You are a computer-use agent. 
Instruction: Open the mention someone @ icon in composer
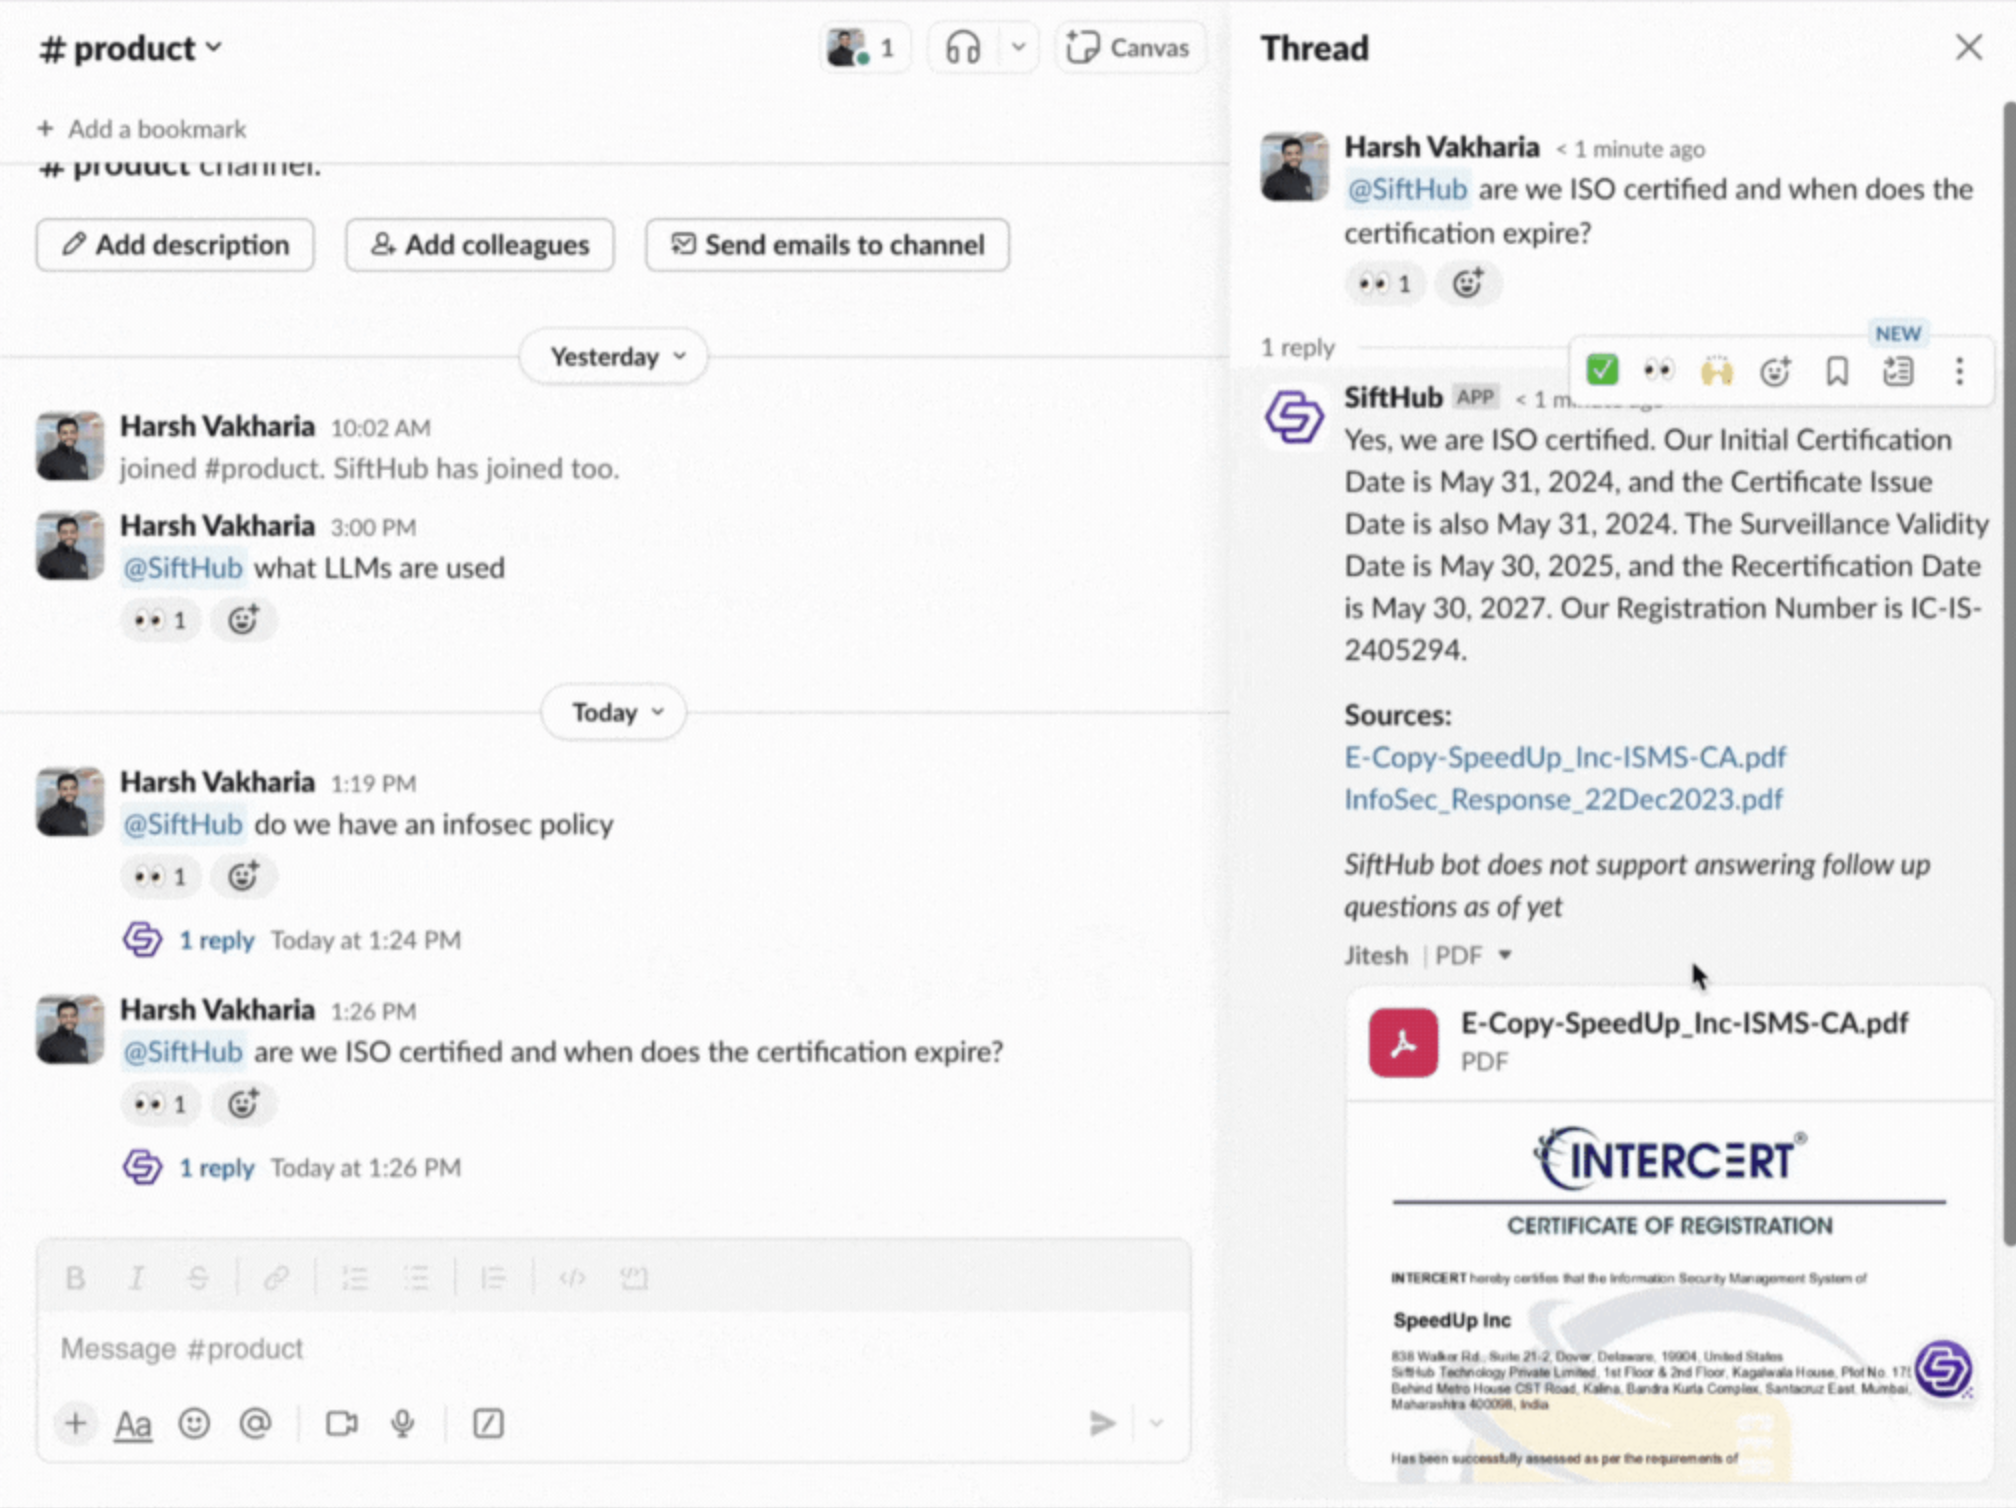coord(255,1423)
